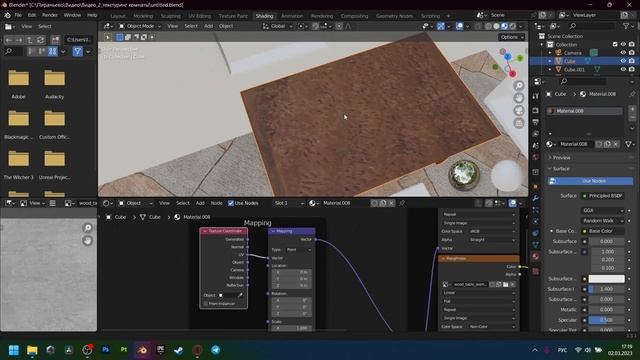
Task: Open Slot 1 material slot dropdown
Action: point(289,203)
